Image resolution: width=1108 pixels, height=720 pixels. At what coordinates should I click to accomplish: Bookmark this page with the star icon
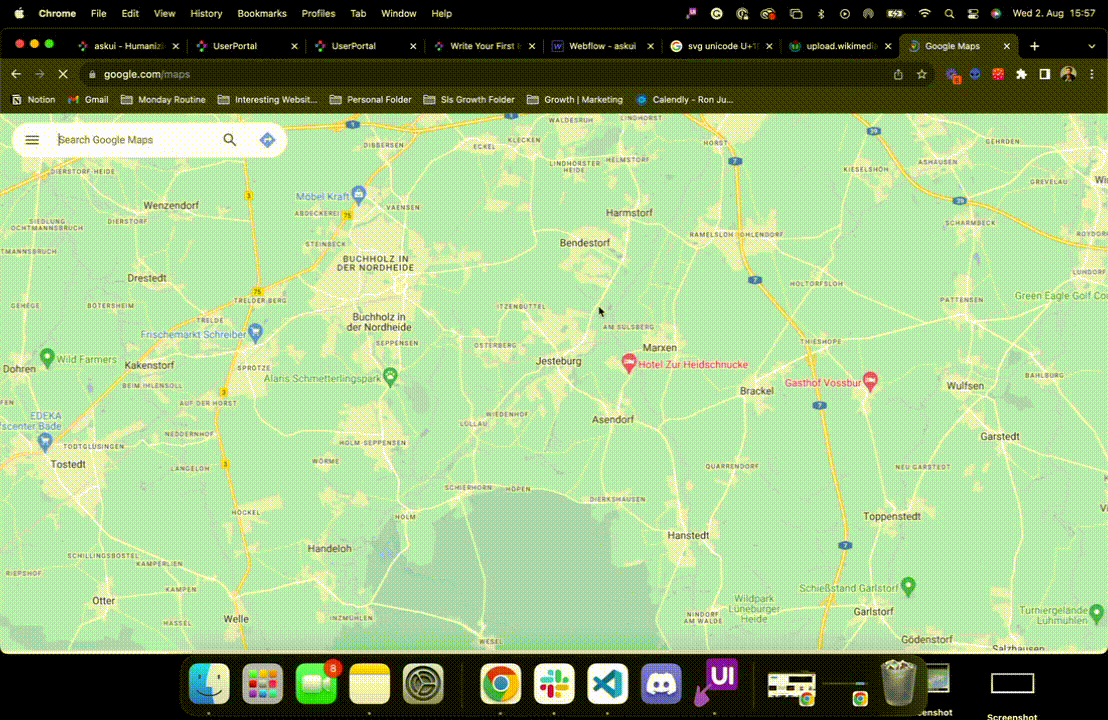921,74
